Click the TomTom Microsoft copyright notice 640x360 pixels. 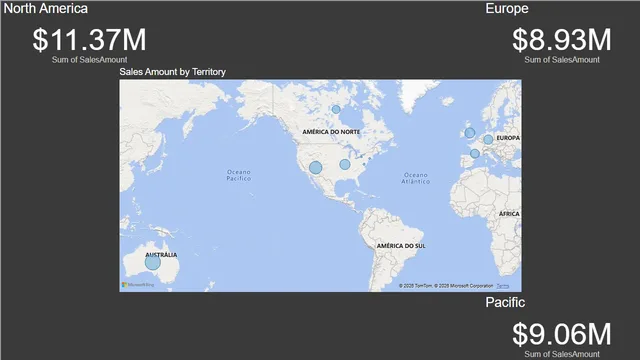446,286
